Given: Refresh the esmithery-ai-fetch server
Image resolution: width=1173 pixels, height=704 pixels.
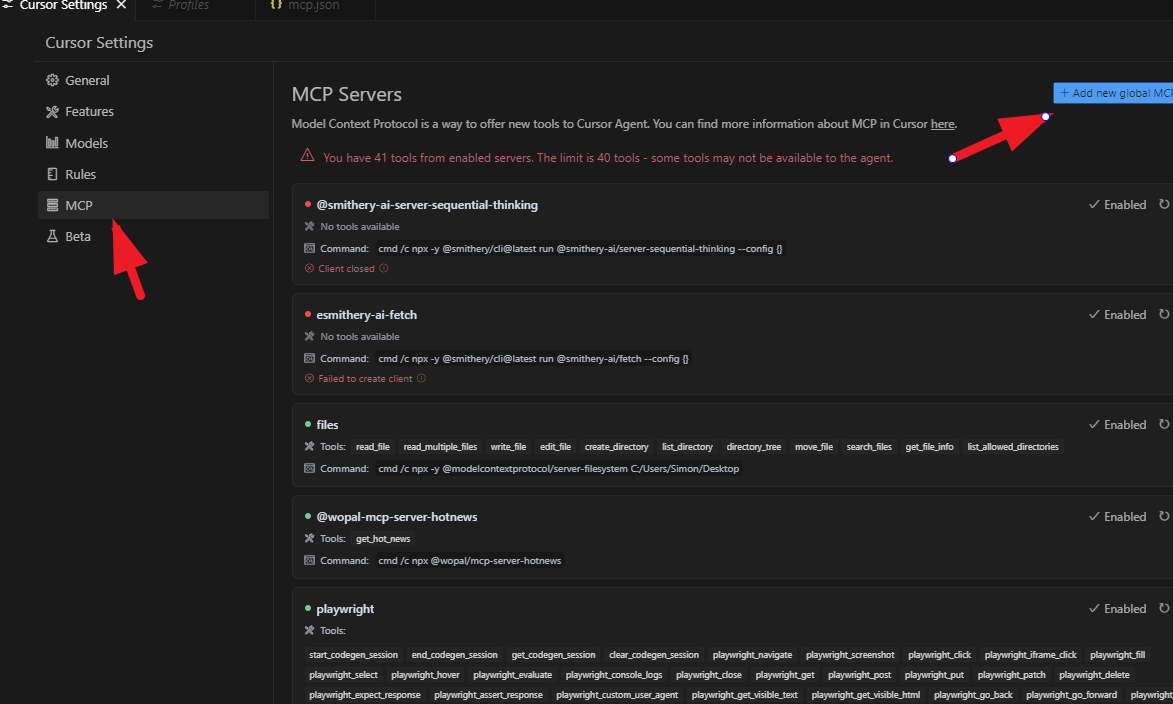Looking at the screenshot, I should [1164, 314].
